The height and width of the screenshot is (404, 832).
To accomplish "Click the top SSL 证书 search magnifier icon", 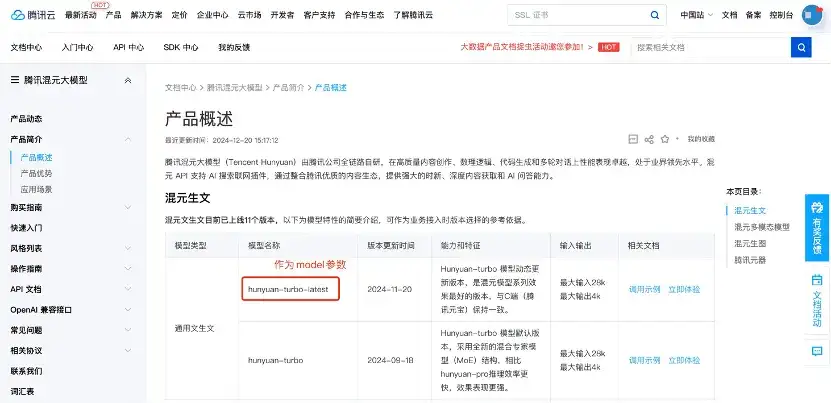I will (x=655, y=15).
